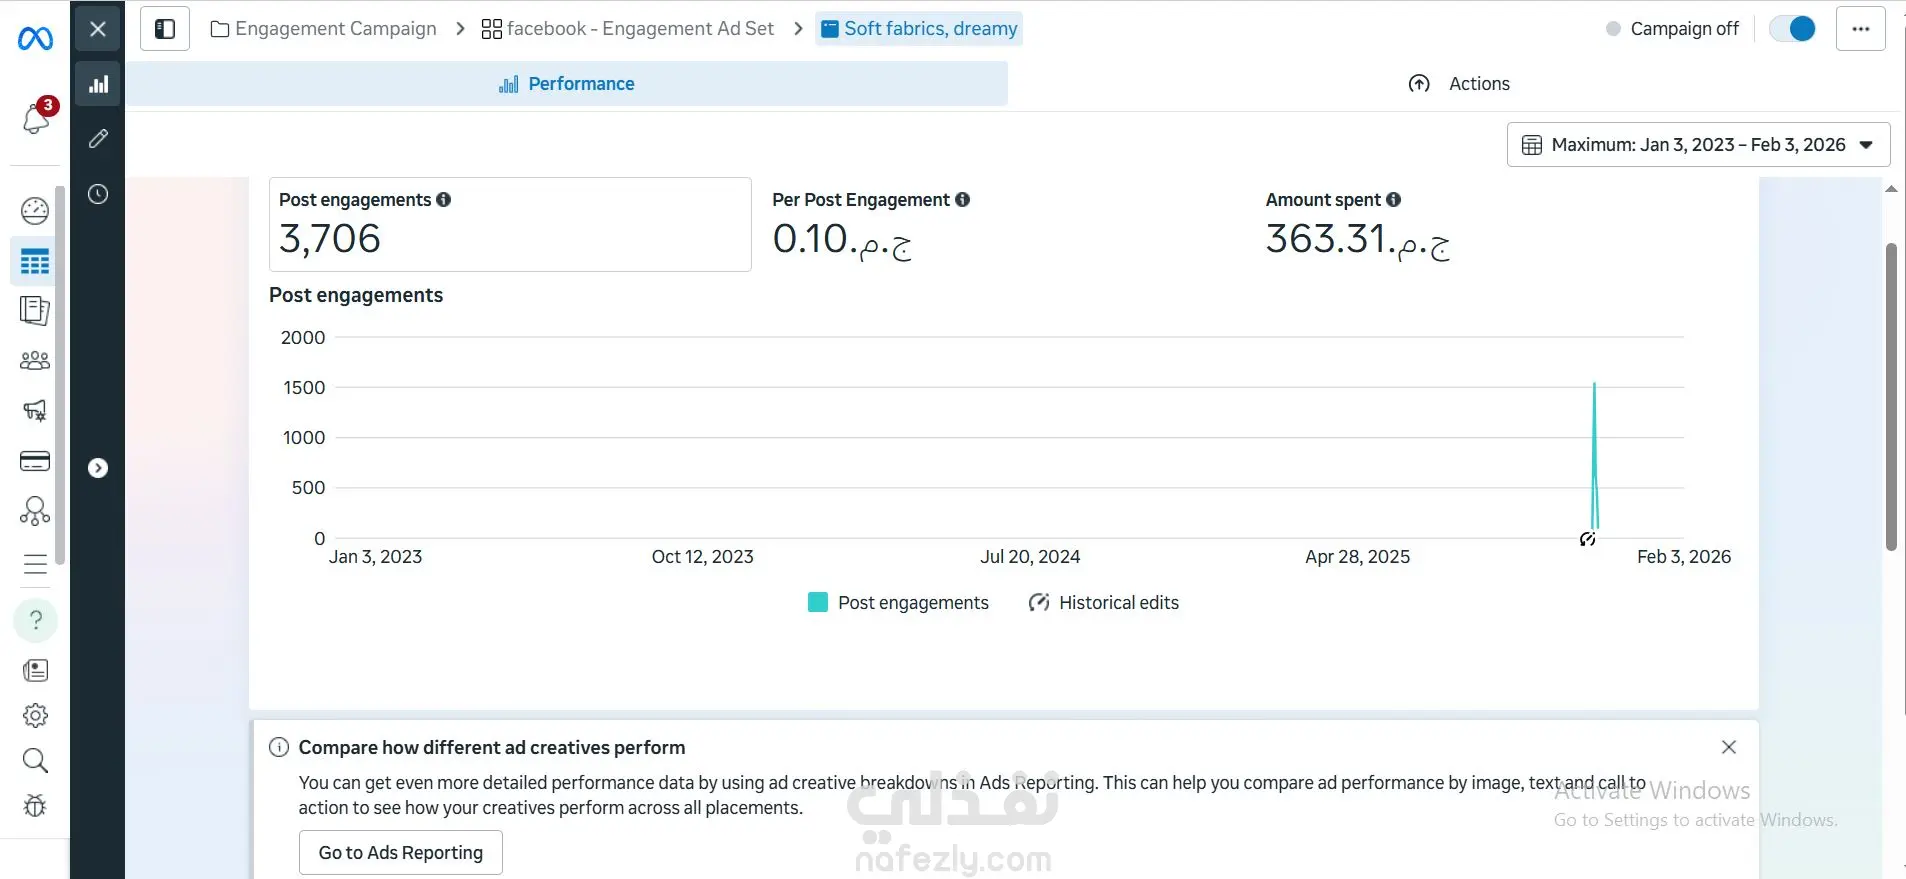Dismiss the compare ad creatives notice
Screen dimensions: 1906x879
point(1729,747)
